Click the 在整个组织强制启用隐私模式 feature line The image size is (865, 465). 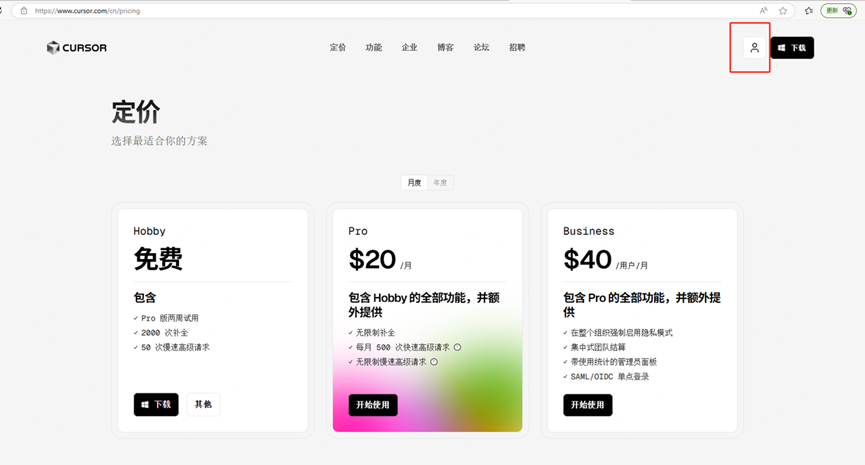pos(618,333)
